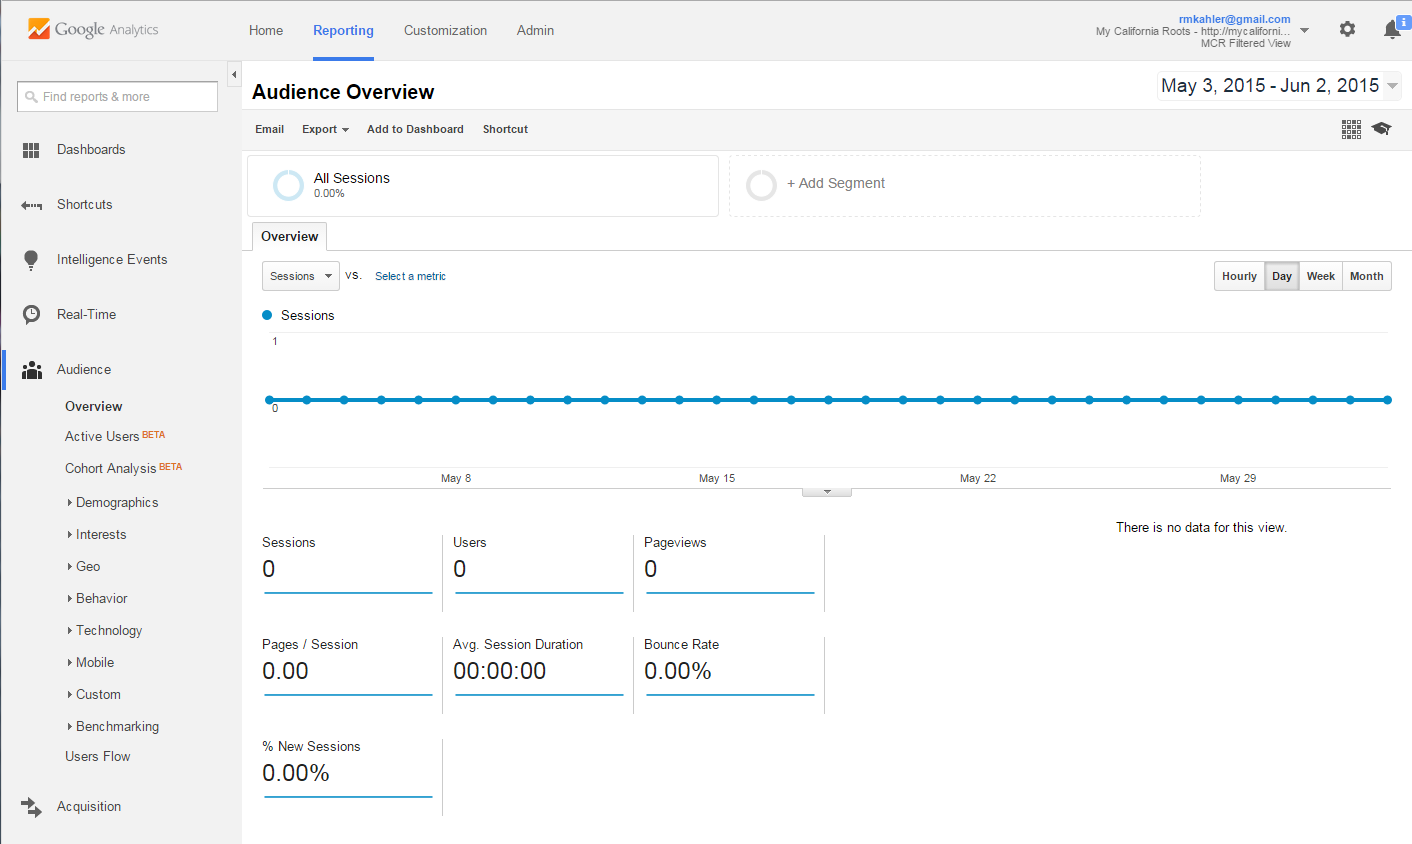Collapse the left sidebar arrow
This screenshot has height=844, width=1412.
tap(234, 74)
